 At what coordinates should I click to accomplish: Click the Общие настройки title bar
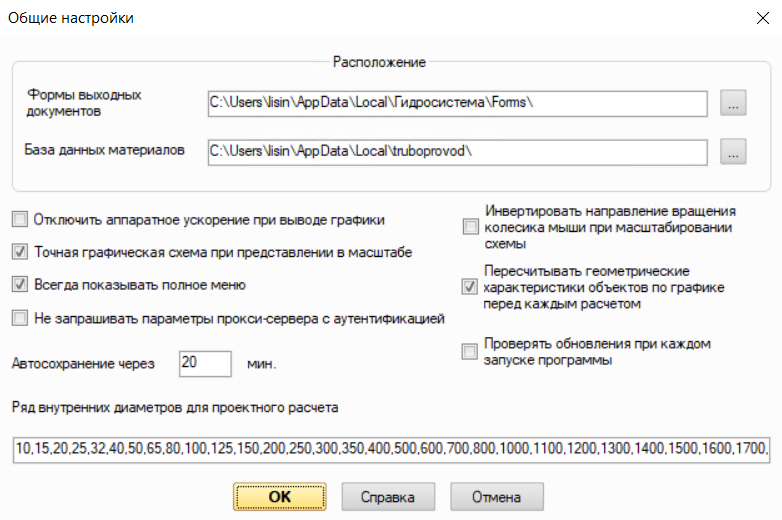(x=300, y=18)
